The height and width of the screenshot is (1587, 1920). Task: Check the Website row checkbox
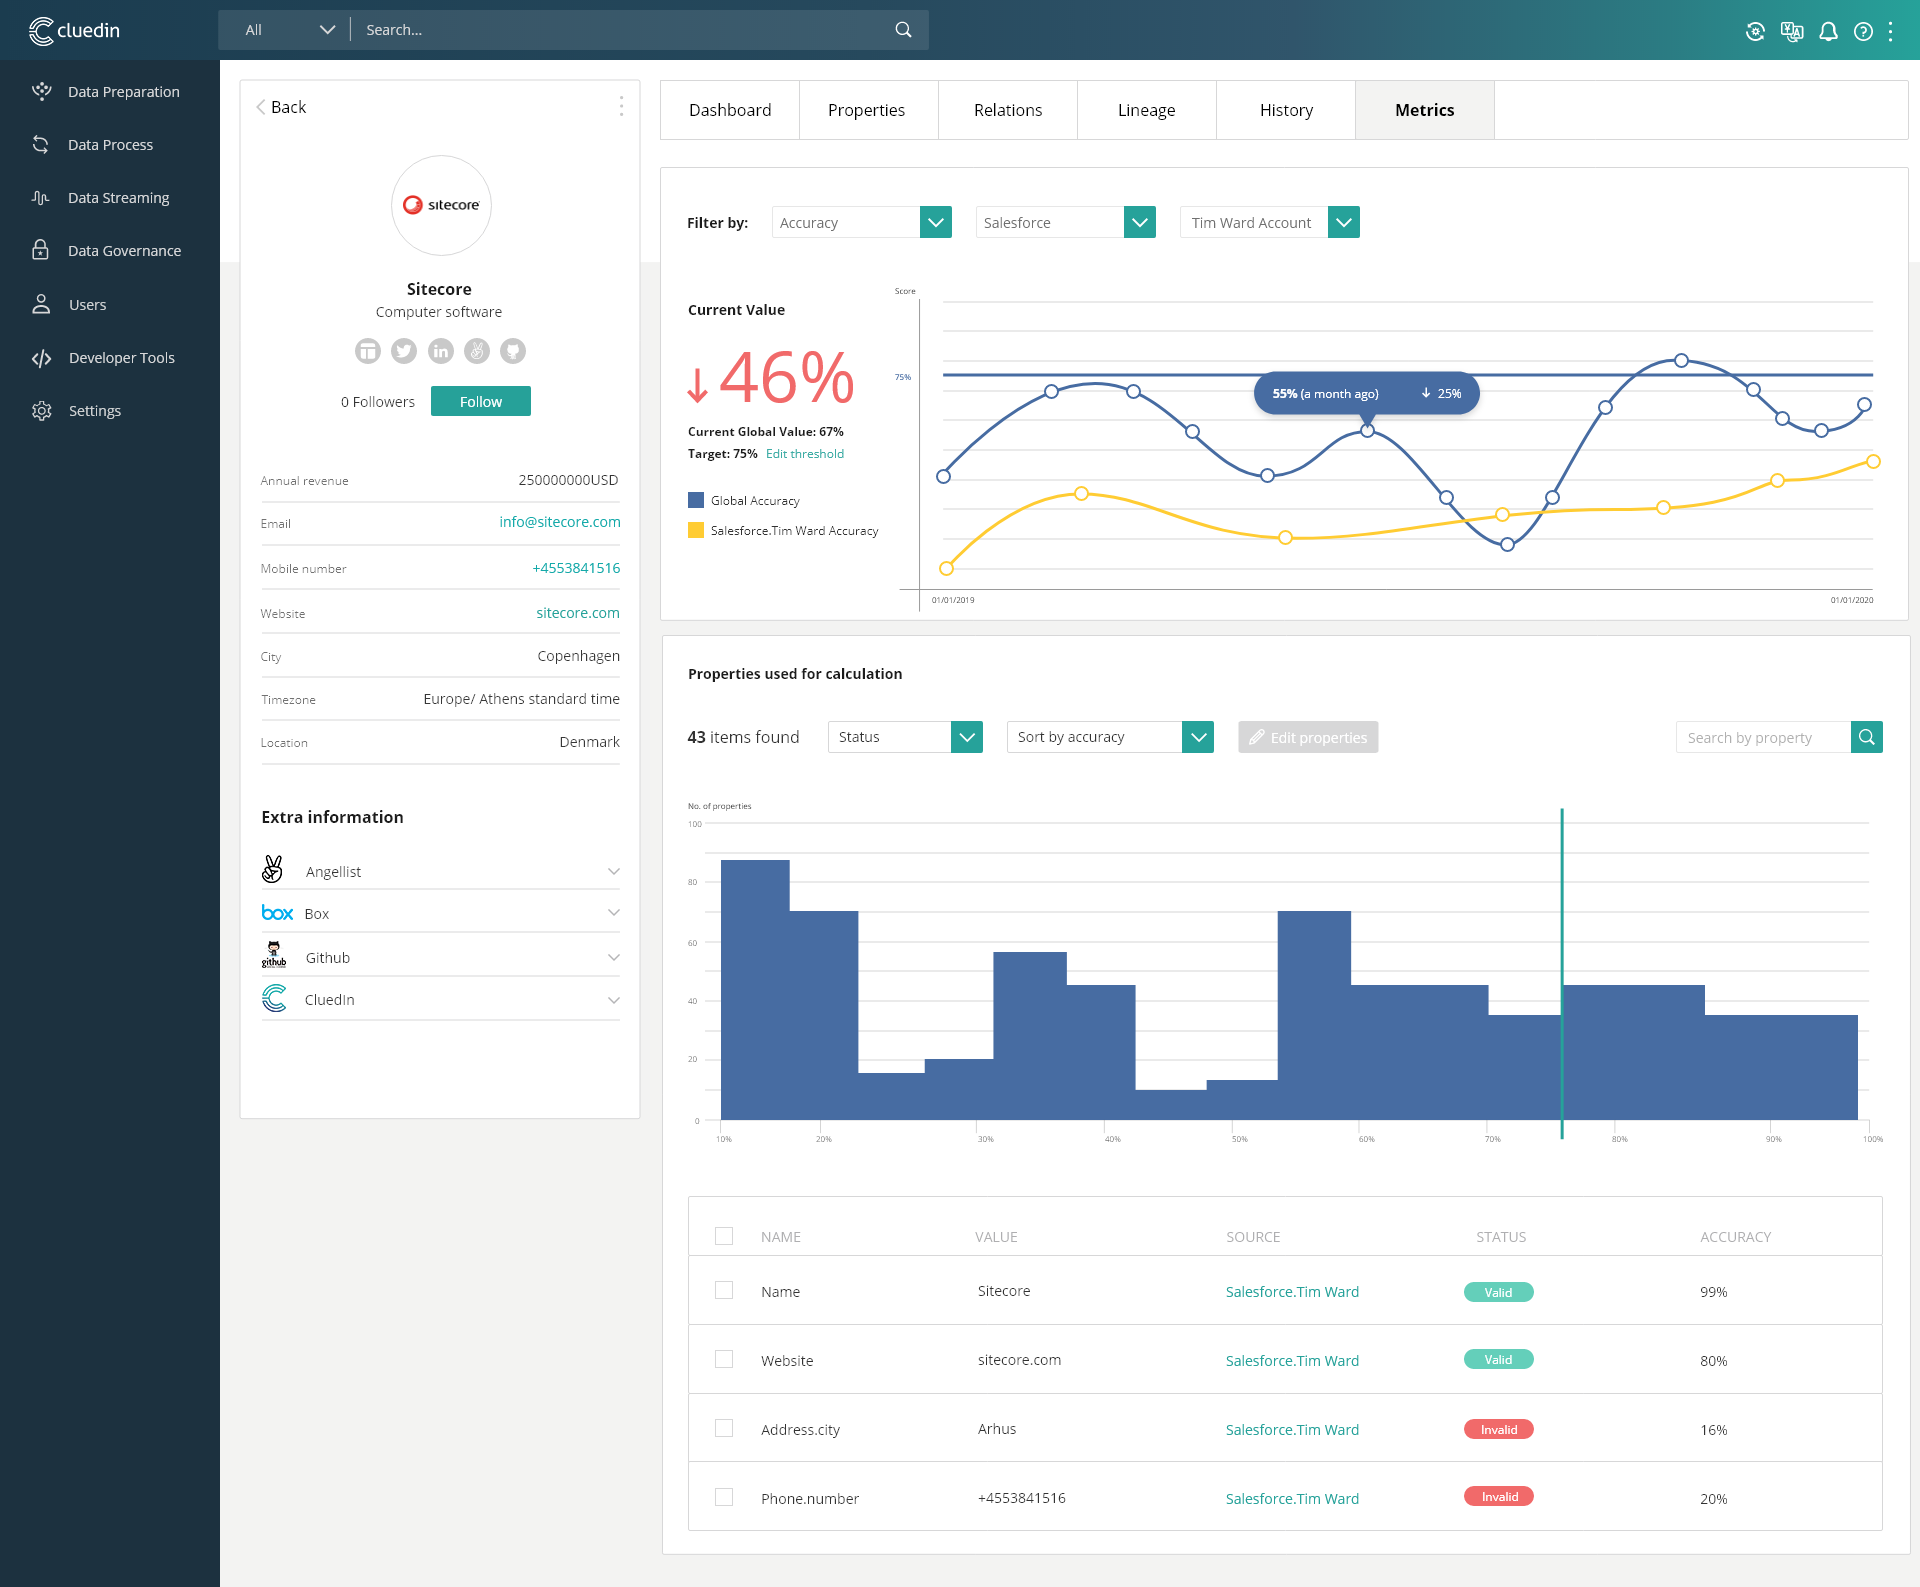(x=724, y=1360)
